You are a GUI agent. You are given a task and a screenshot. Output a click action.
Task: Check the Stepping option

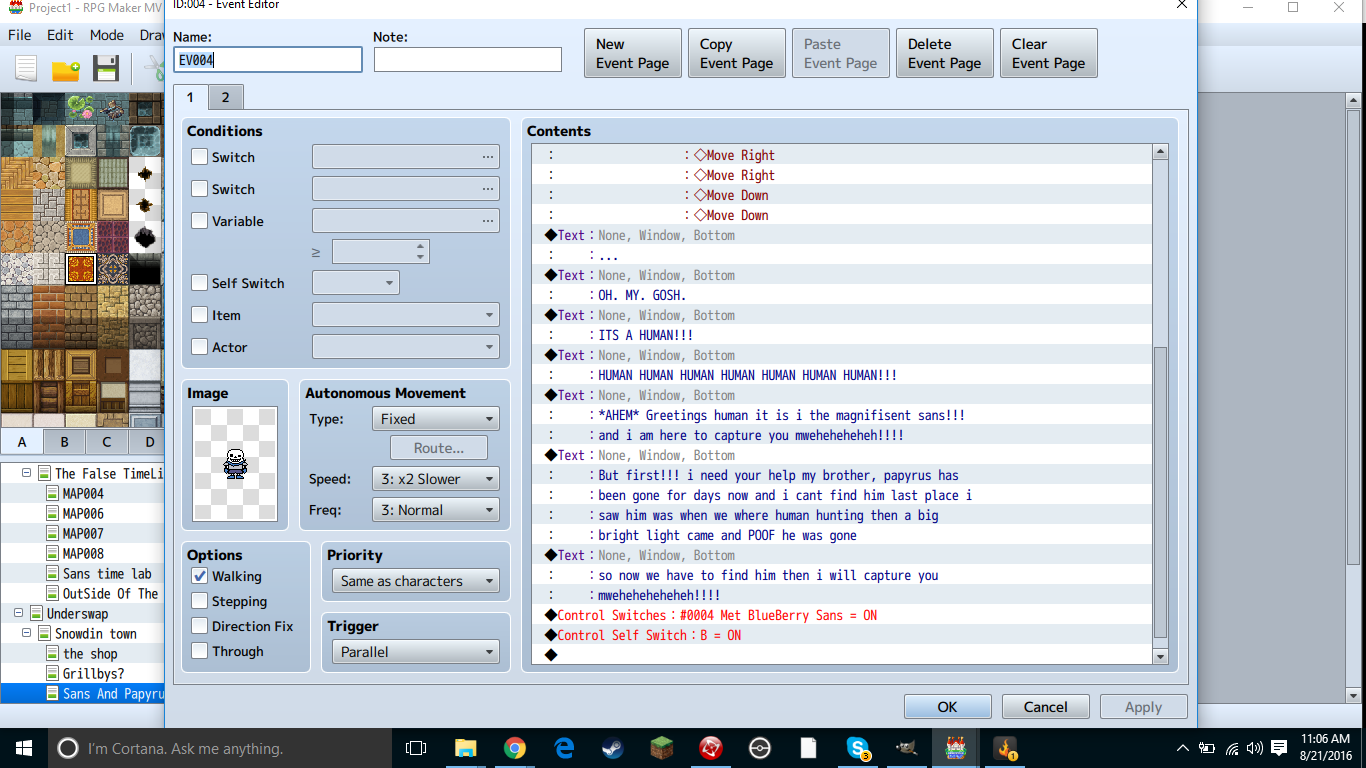click(x=199, y=601)
